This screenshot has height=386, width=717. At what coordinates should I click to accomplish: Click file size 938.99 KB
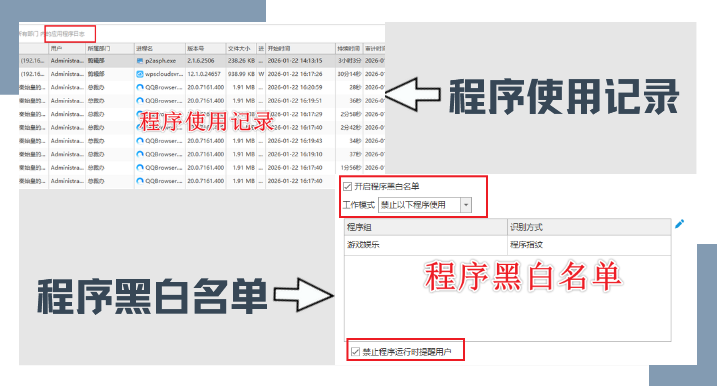coord(241,74)
